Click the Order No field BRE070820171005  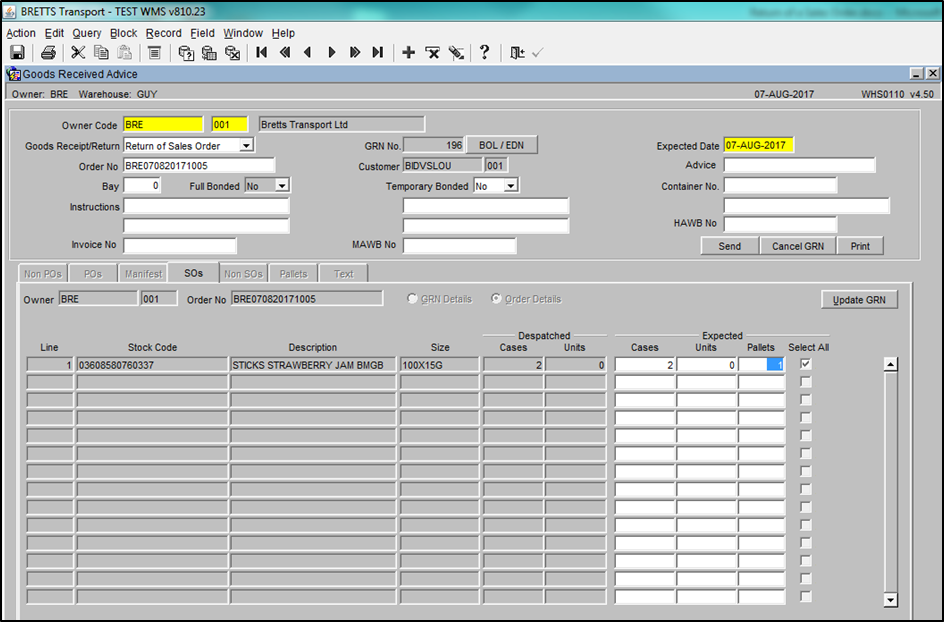[199, 165]
